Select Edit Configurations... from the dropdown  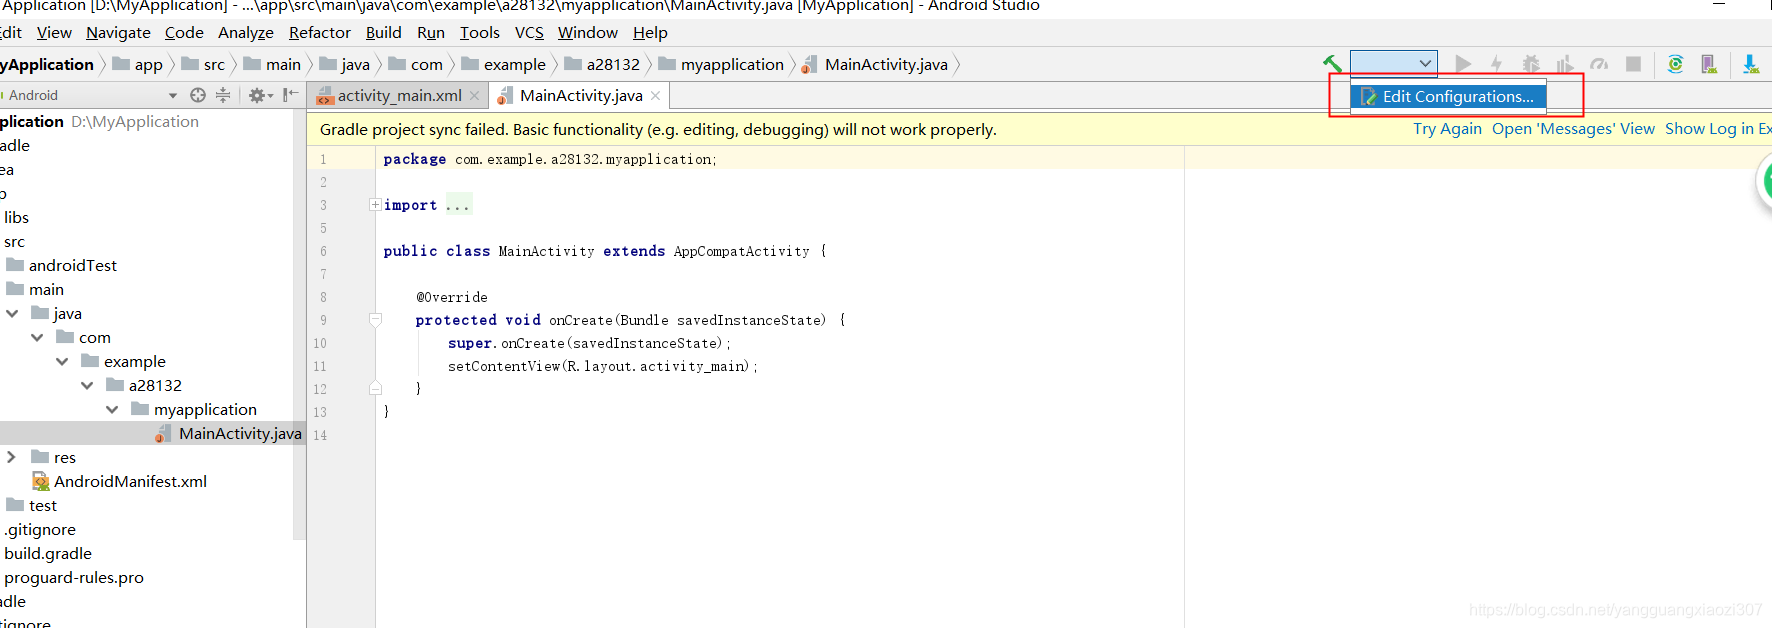1448,97
